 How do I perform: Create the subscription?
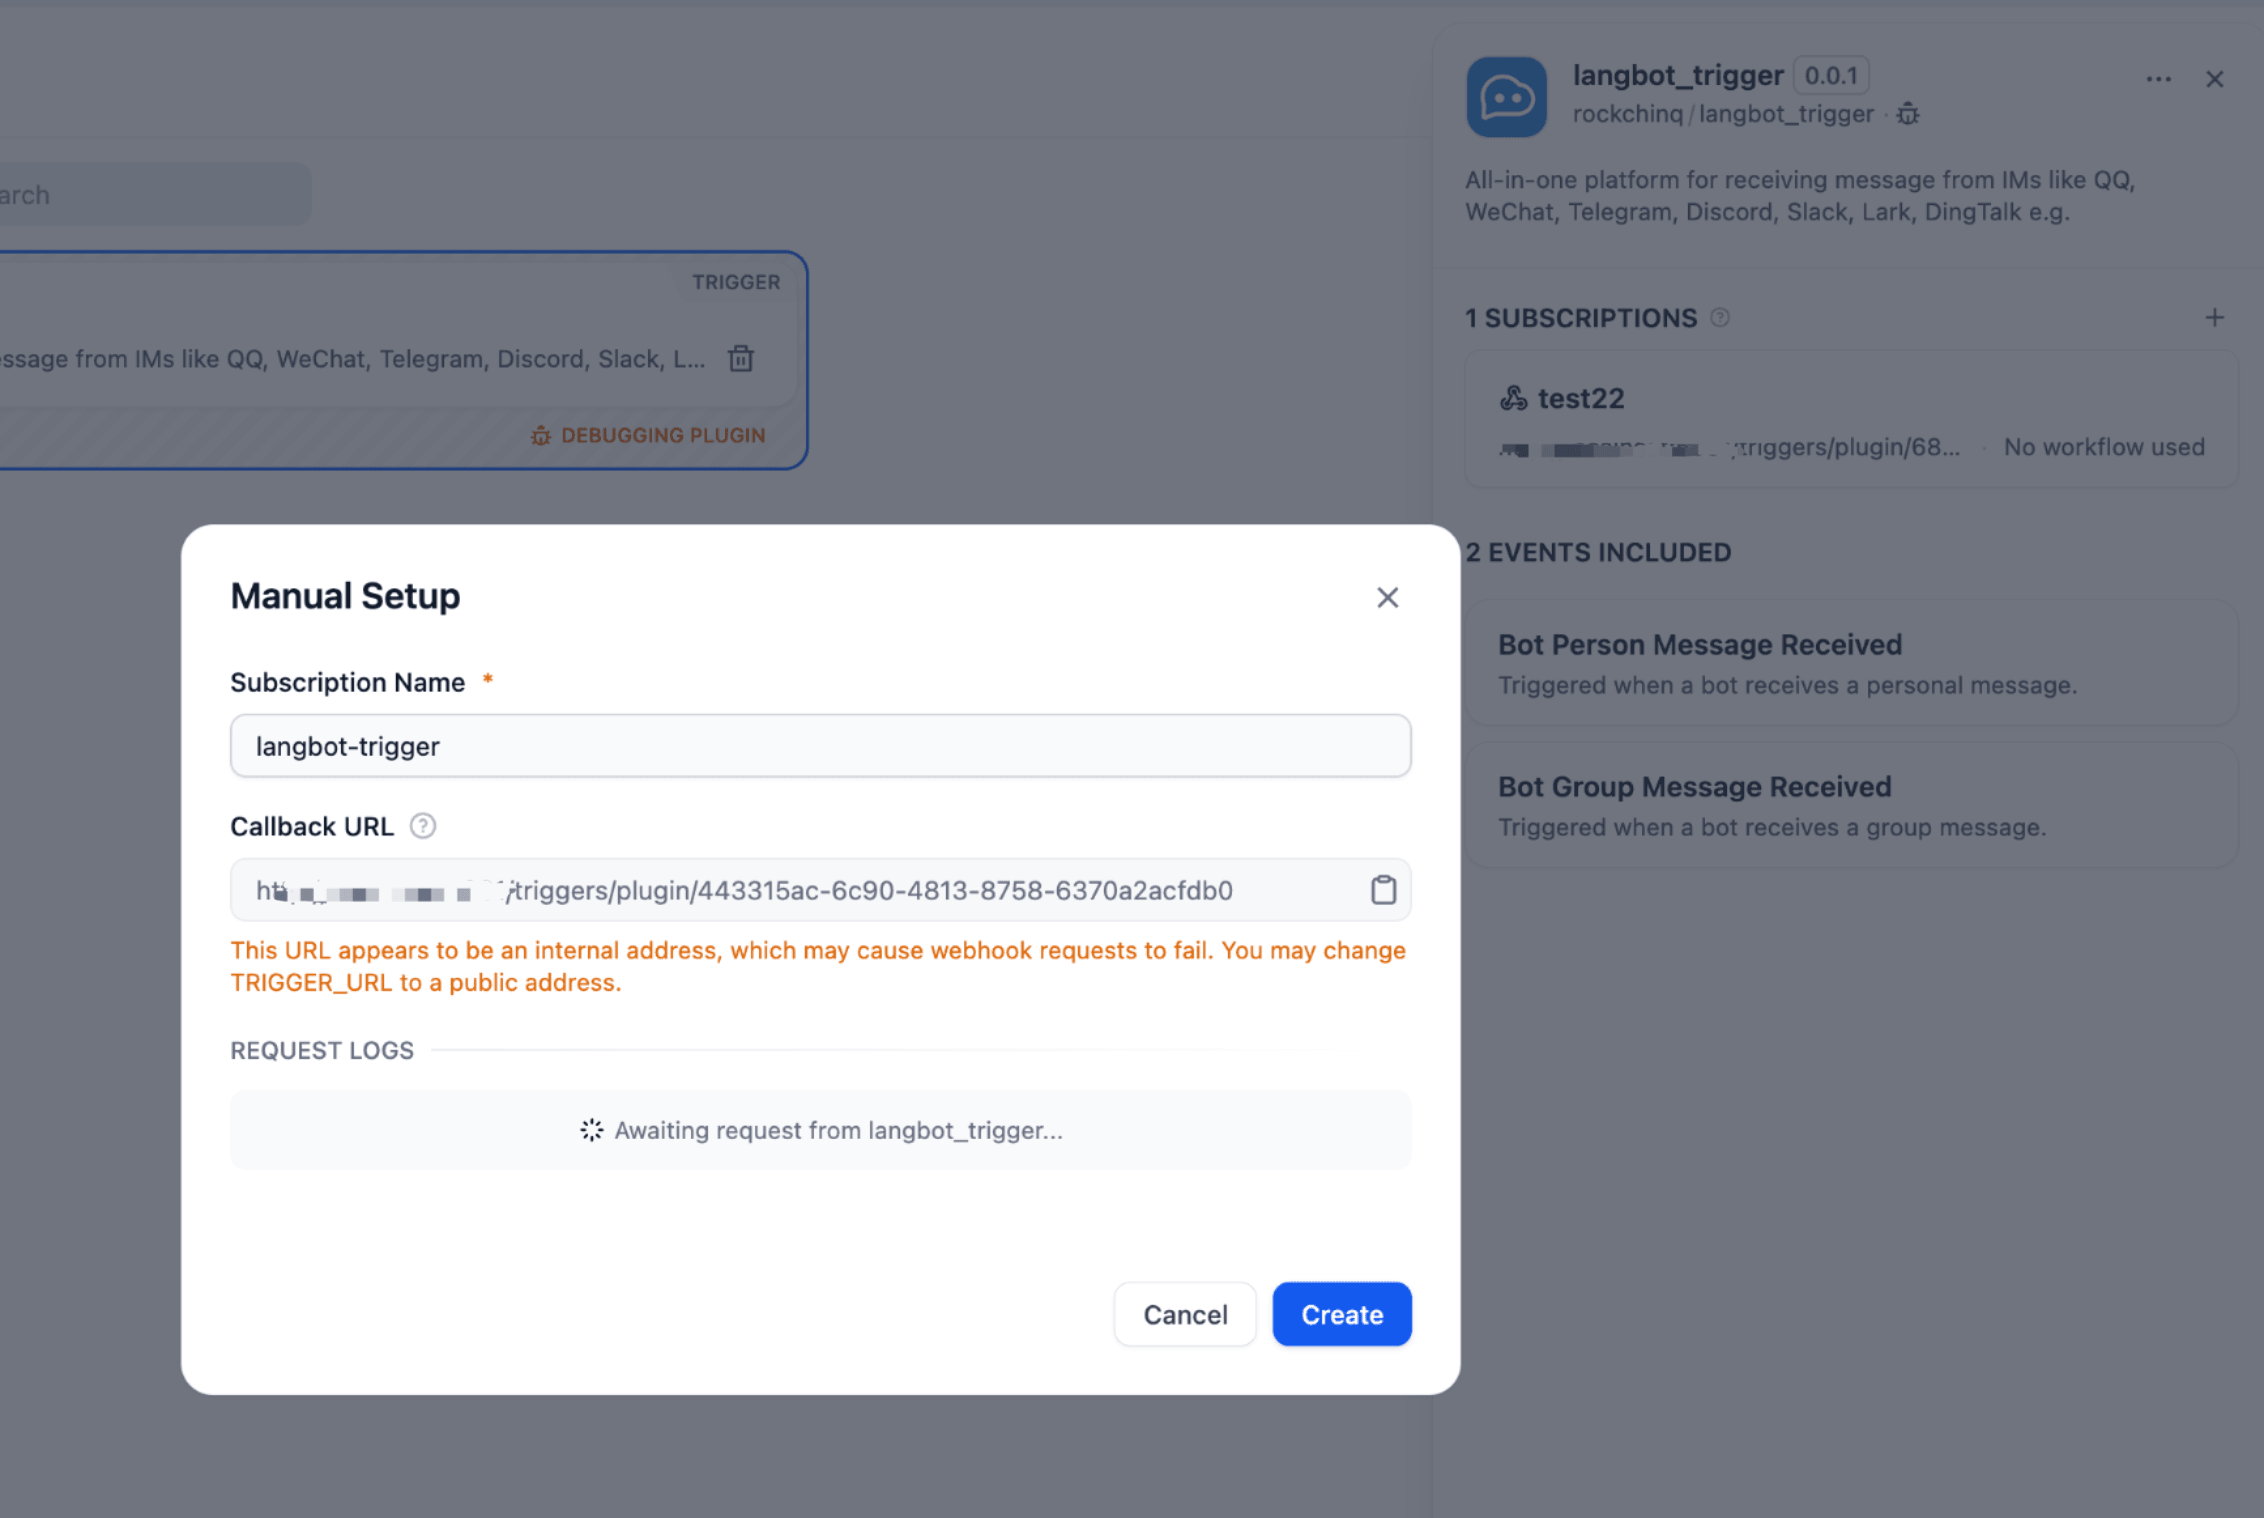(x=1342, y=1314)
